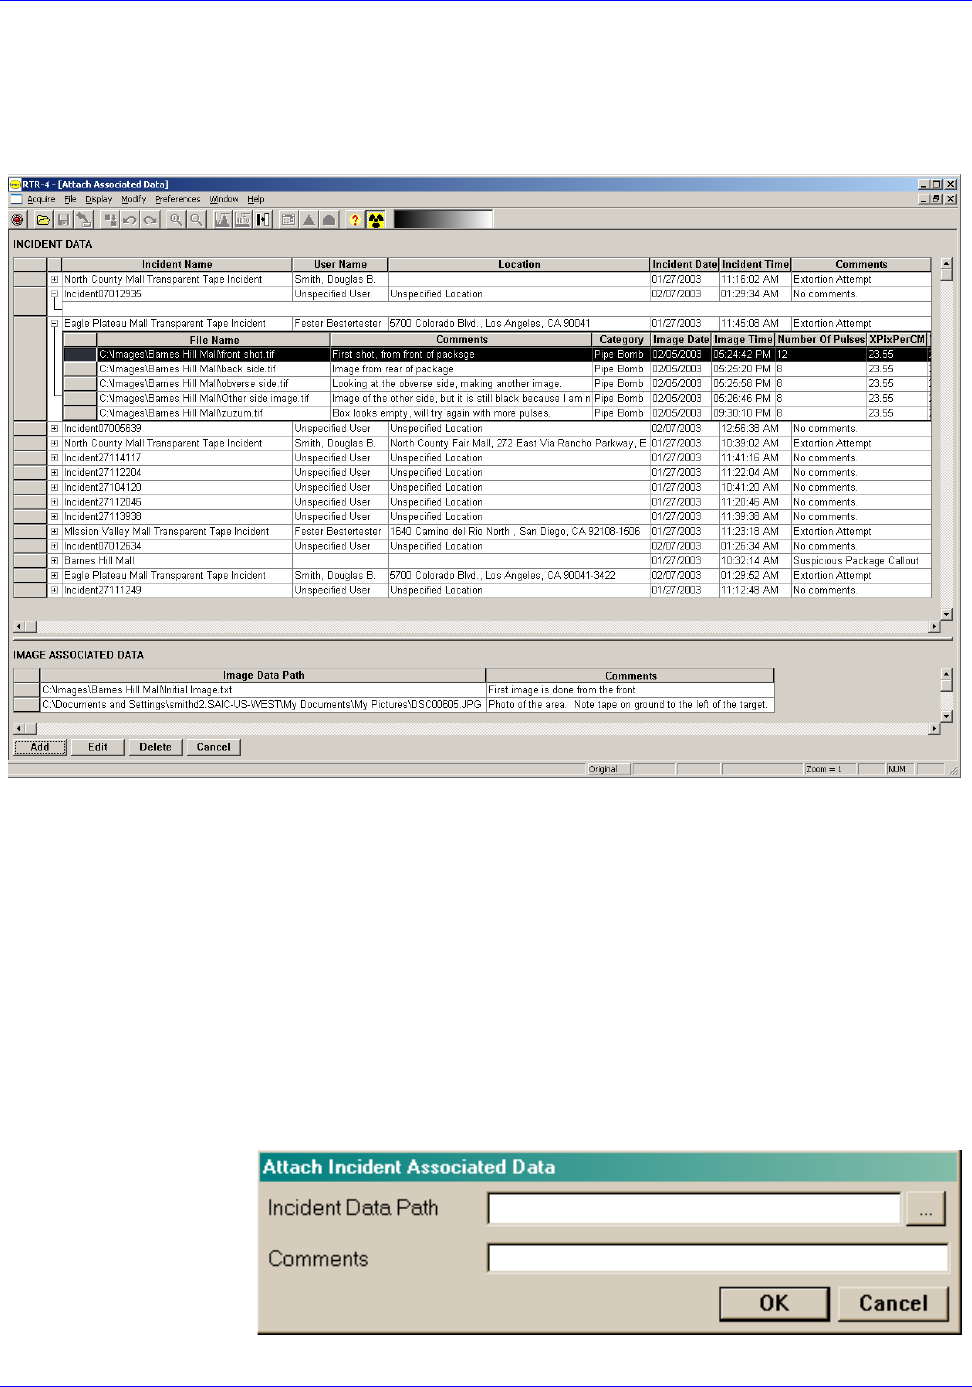Select the 'zuzum.tif' file row
This screenshot has width=972, height=1387.
click(497, 413)
